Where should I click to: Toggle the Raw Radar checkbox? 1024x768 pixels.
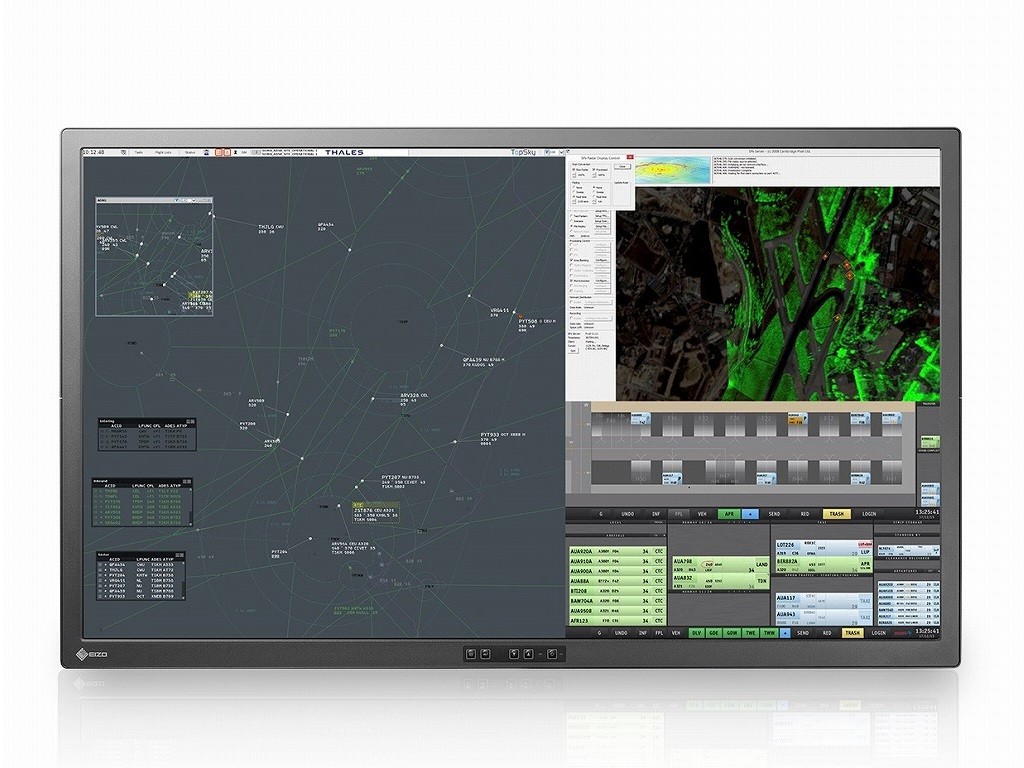tap(573, 170)
